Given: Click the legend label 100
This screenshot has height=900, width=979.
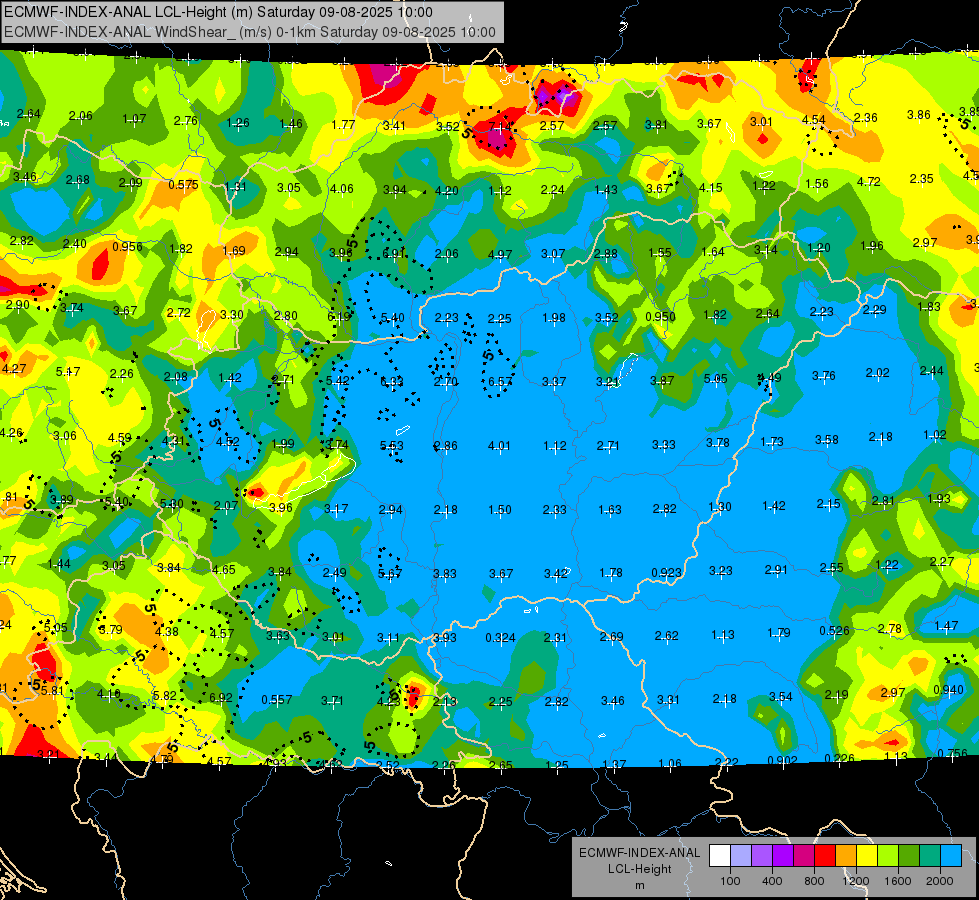Looking at the screenshot, I should pos(730,881).
